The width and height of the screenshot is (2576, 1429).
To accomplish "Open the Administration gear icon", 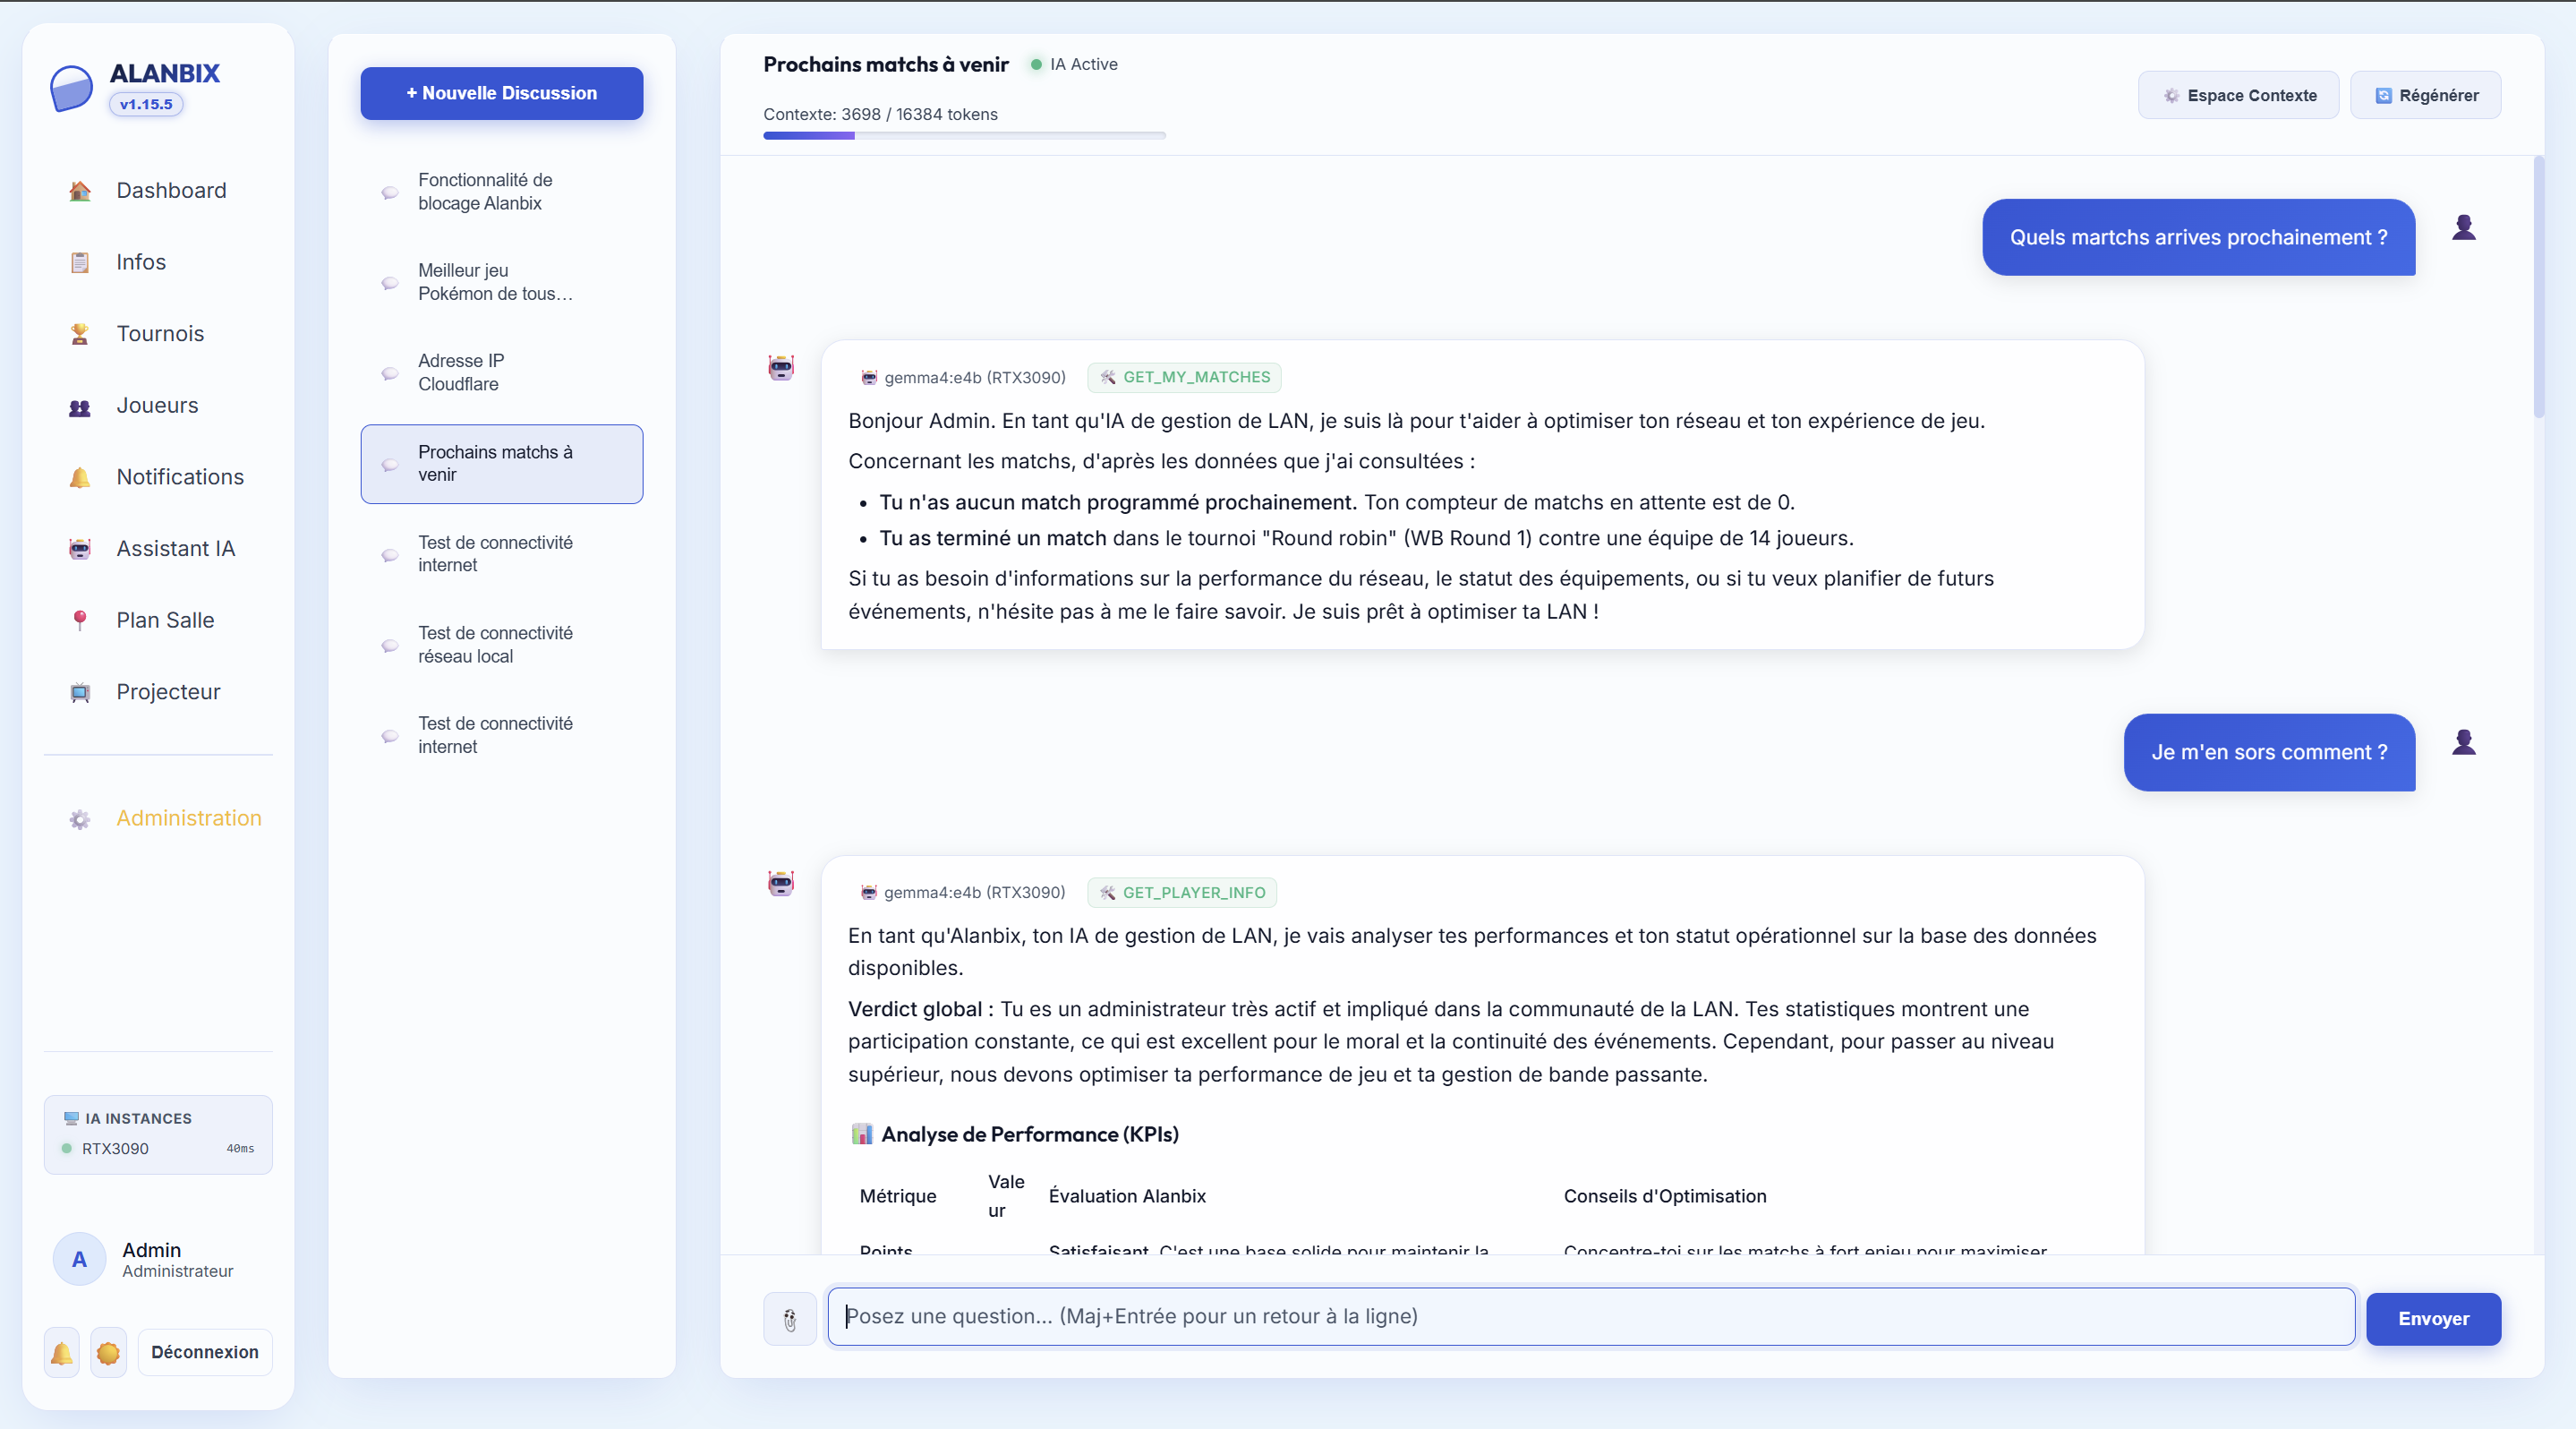I will (x=80, y=820).
